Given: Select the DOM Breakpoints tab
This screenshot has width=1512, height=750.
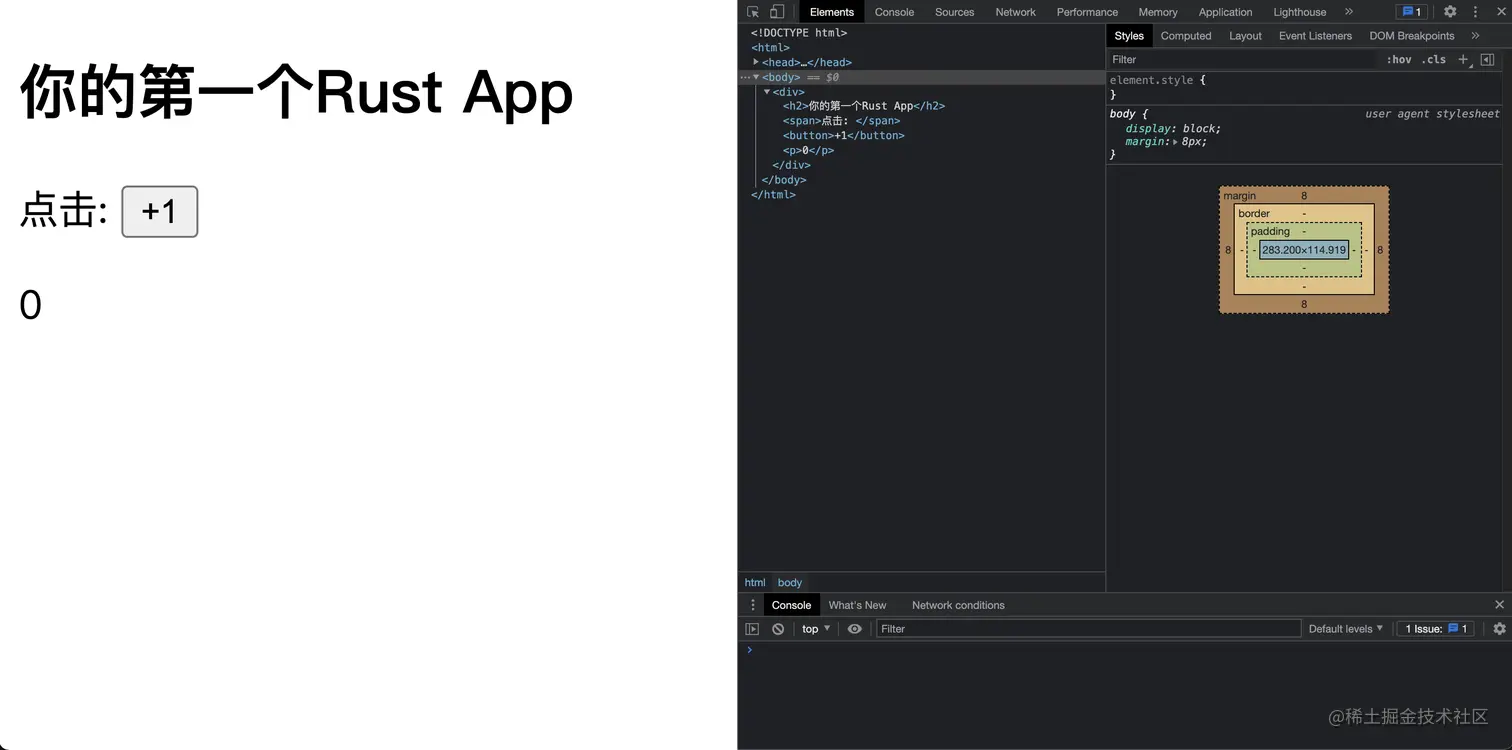Looking at the screenshot, I should point(1411,36).
